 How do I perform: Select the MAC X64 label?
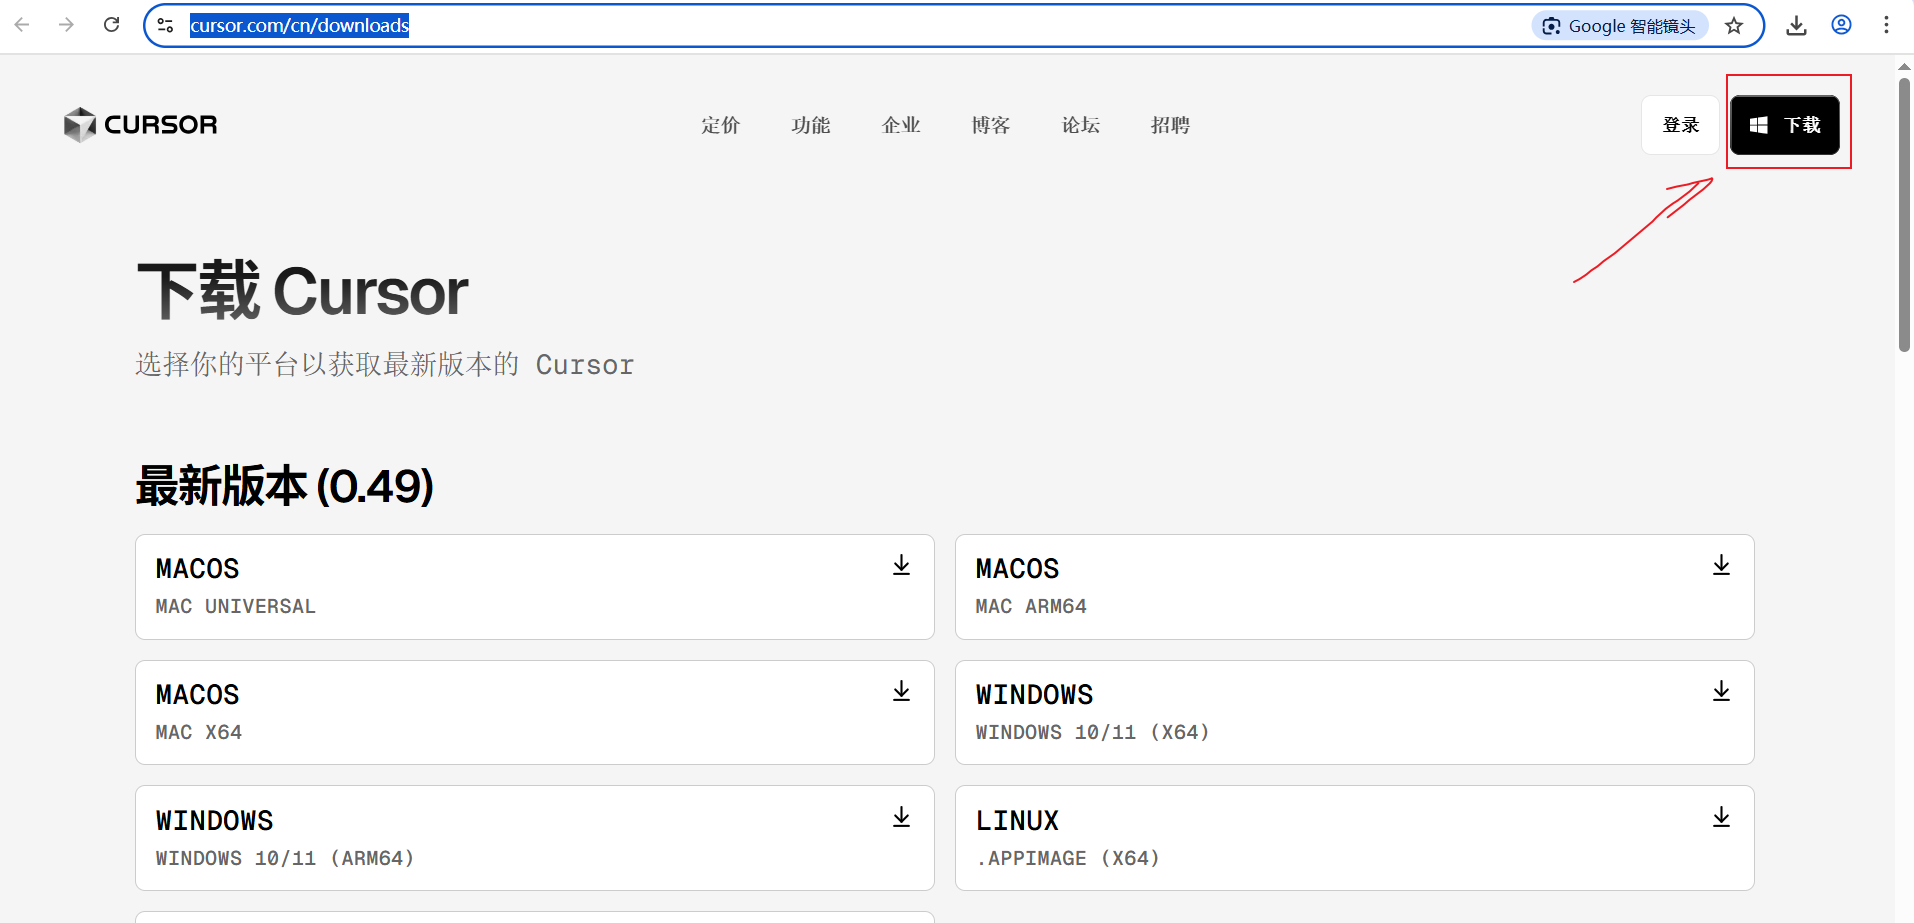tap(199, 733)
